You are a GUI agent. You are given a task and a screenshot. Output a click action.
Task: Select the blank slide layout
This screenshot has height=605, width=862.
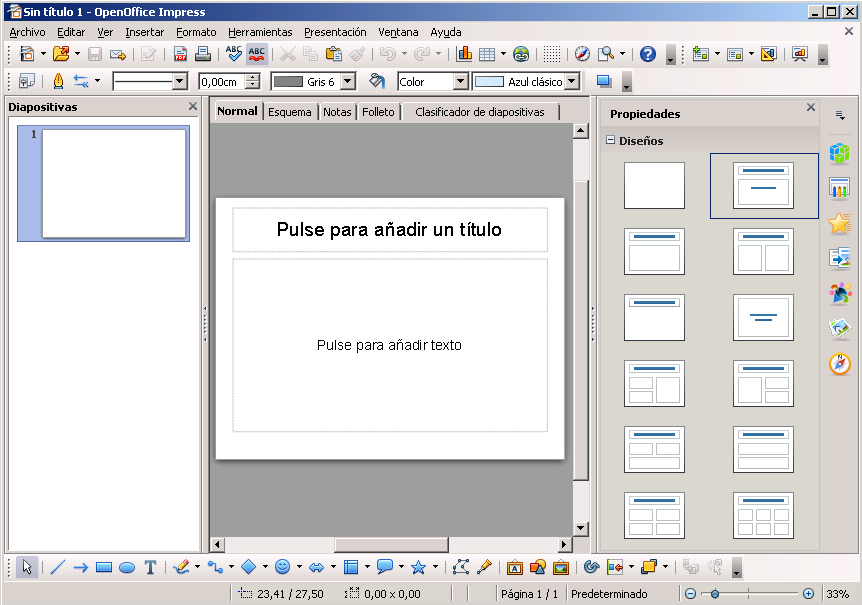point(654,185)
